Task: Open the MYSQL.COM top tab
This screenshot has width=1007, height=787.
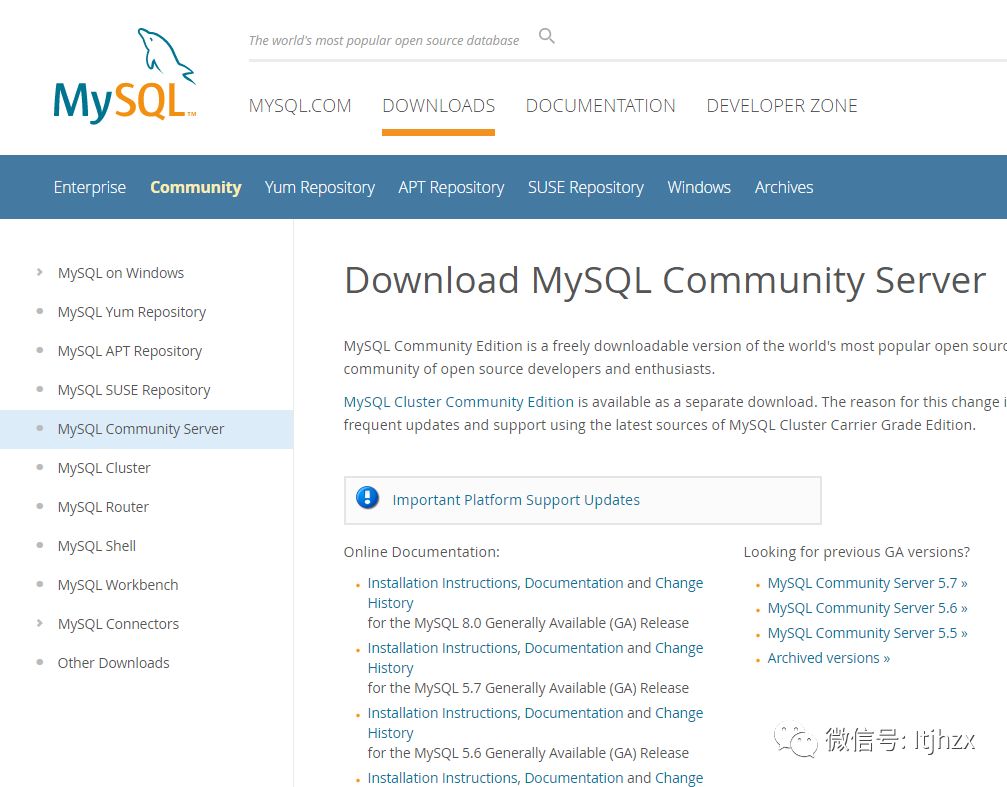Action: point(300,105)
